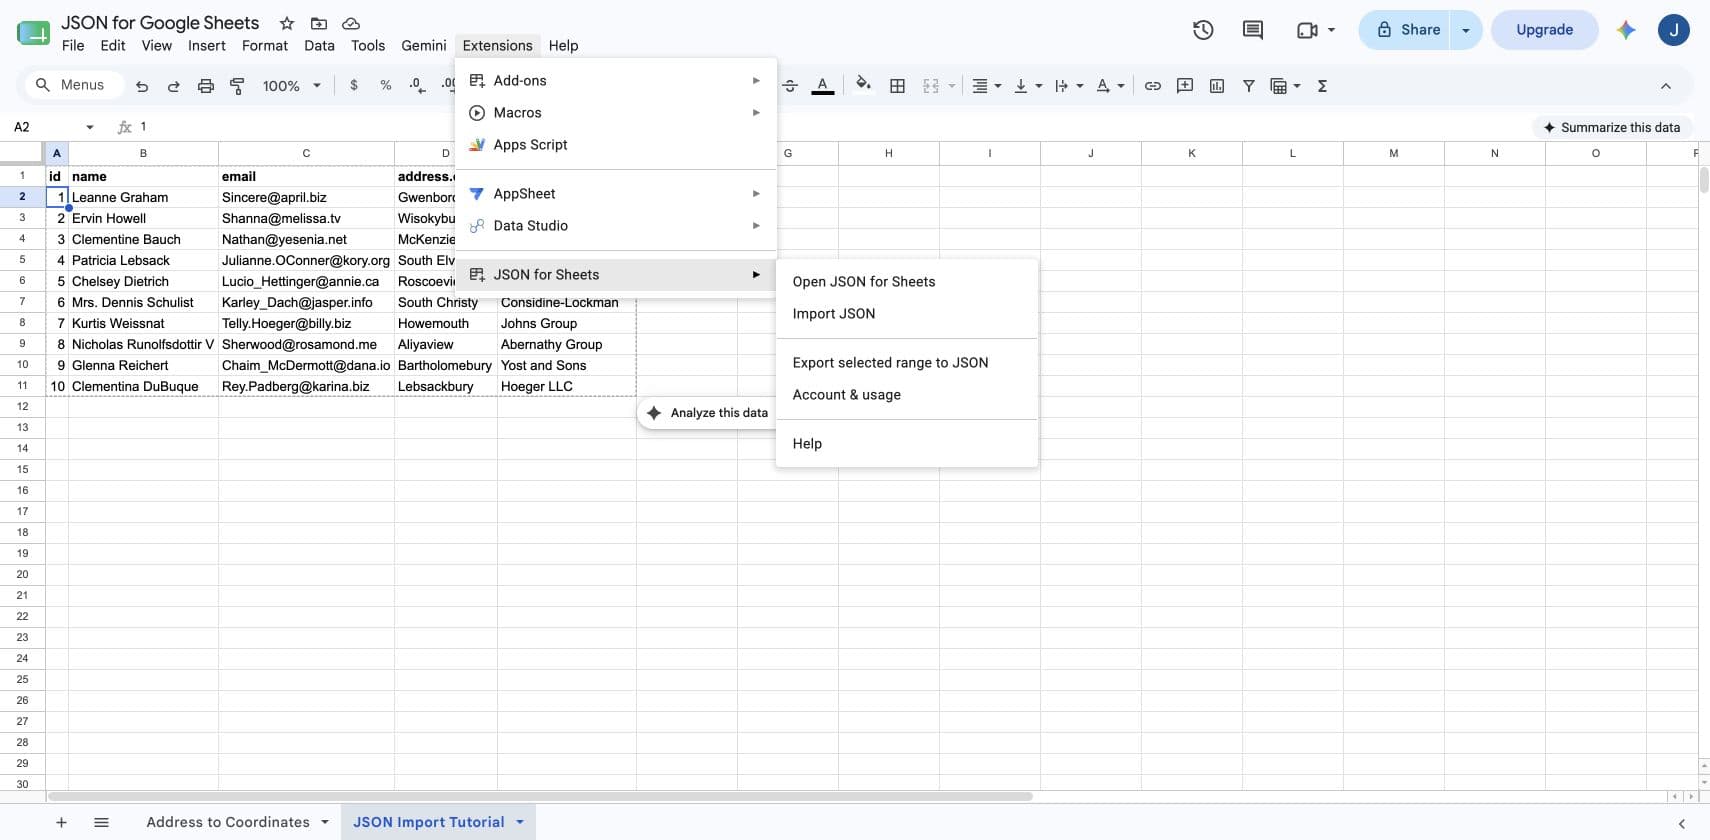Choose Import JSON
1710x840 pixels.
coord(907,313)
